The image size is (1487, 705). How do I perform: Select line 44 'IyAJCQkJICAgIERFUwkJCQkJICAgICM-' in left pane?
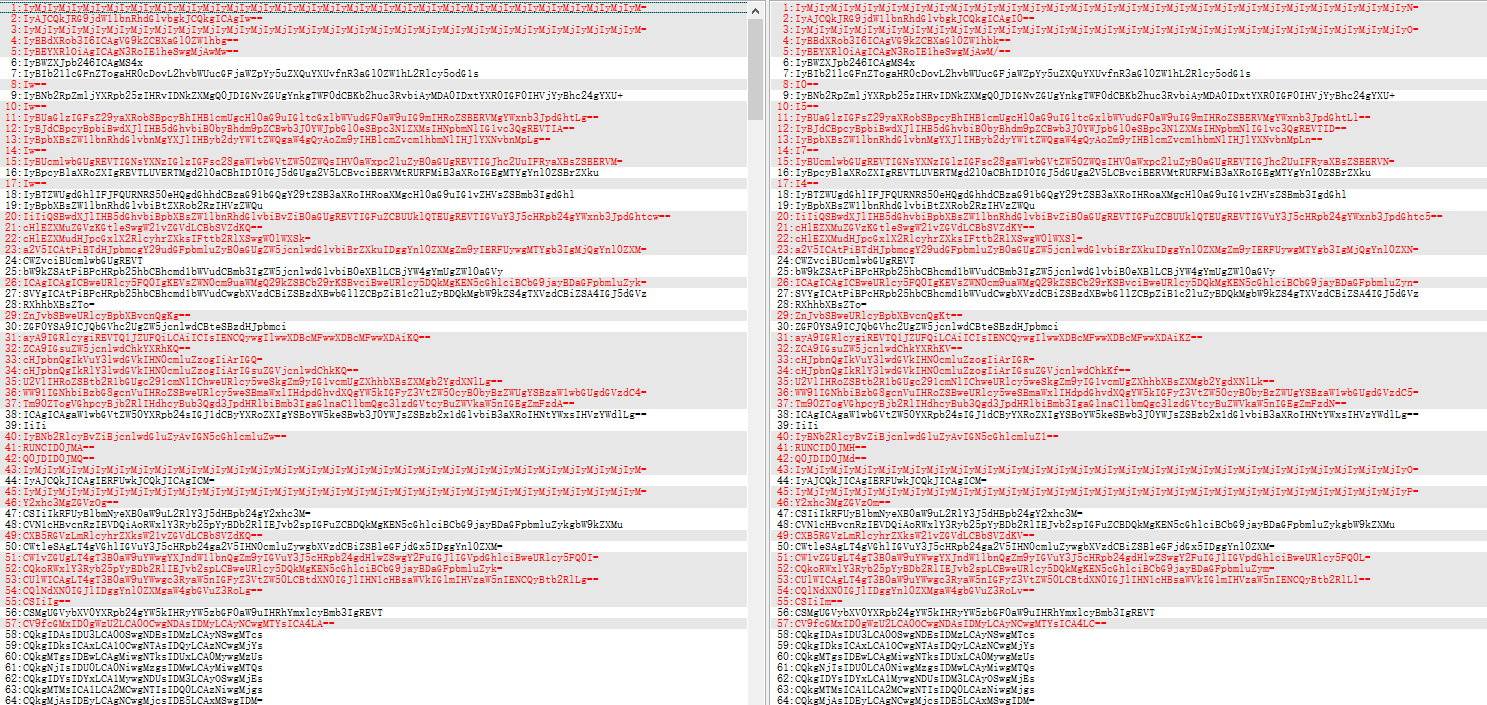pos(119,480)
